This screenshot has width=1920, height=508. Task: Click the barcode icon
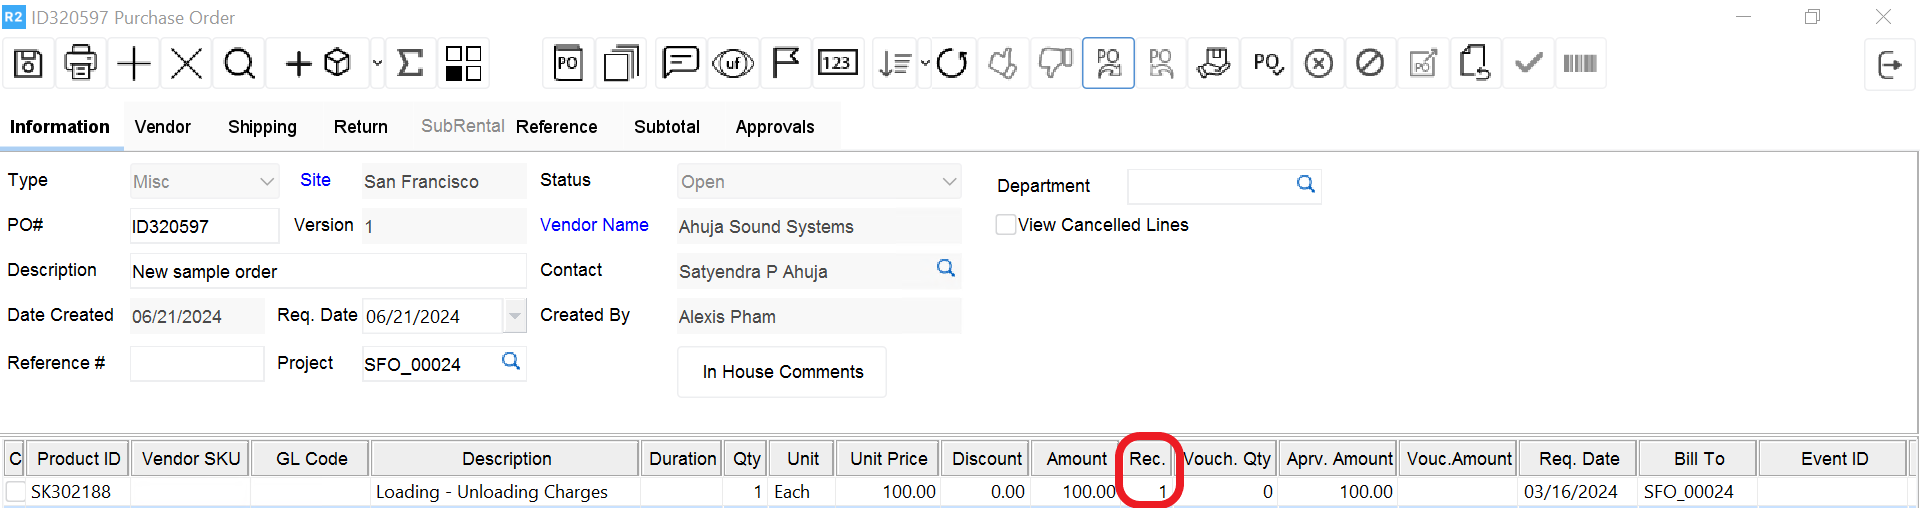(1579, 64)
